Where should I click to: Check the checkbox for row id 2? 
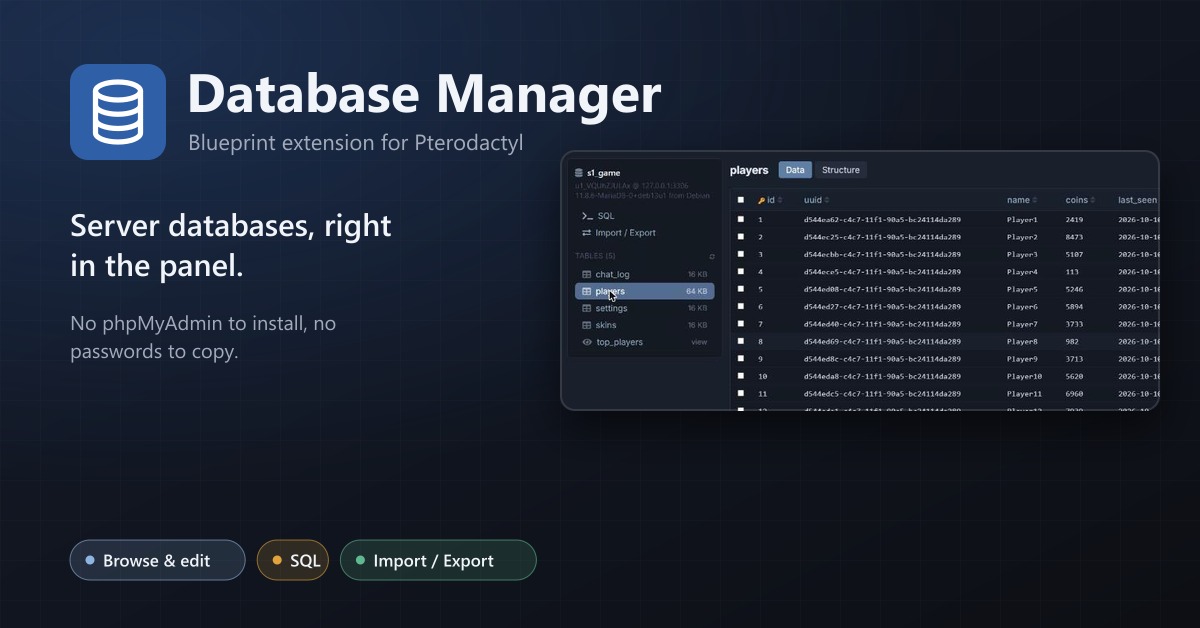click(741, 237)
